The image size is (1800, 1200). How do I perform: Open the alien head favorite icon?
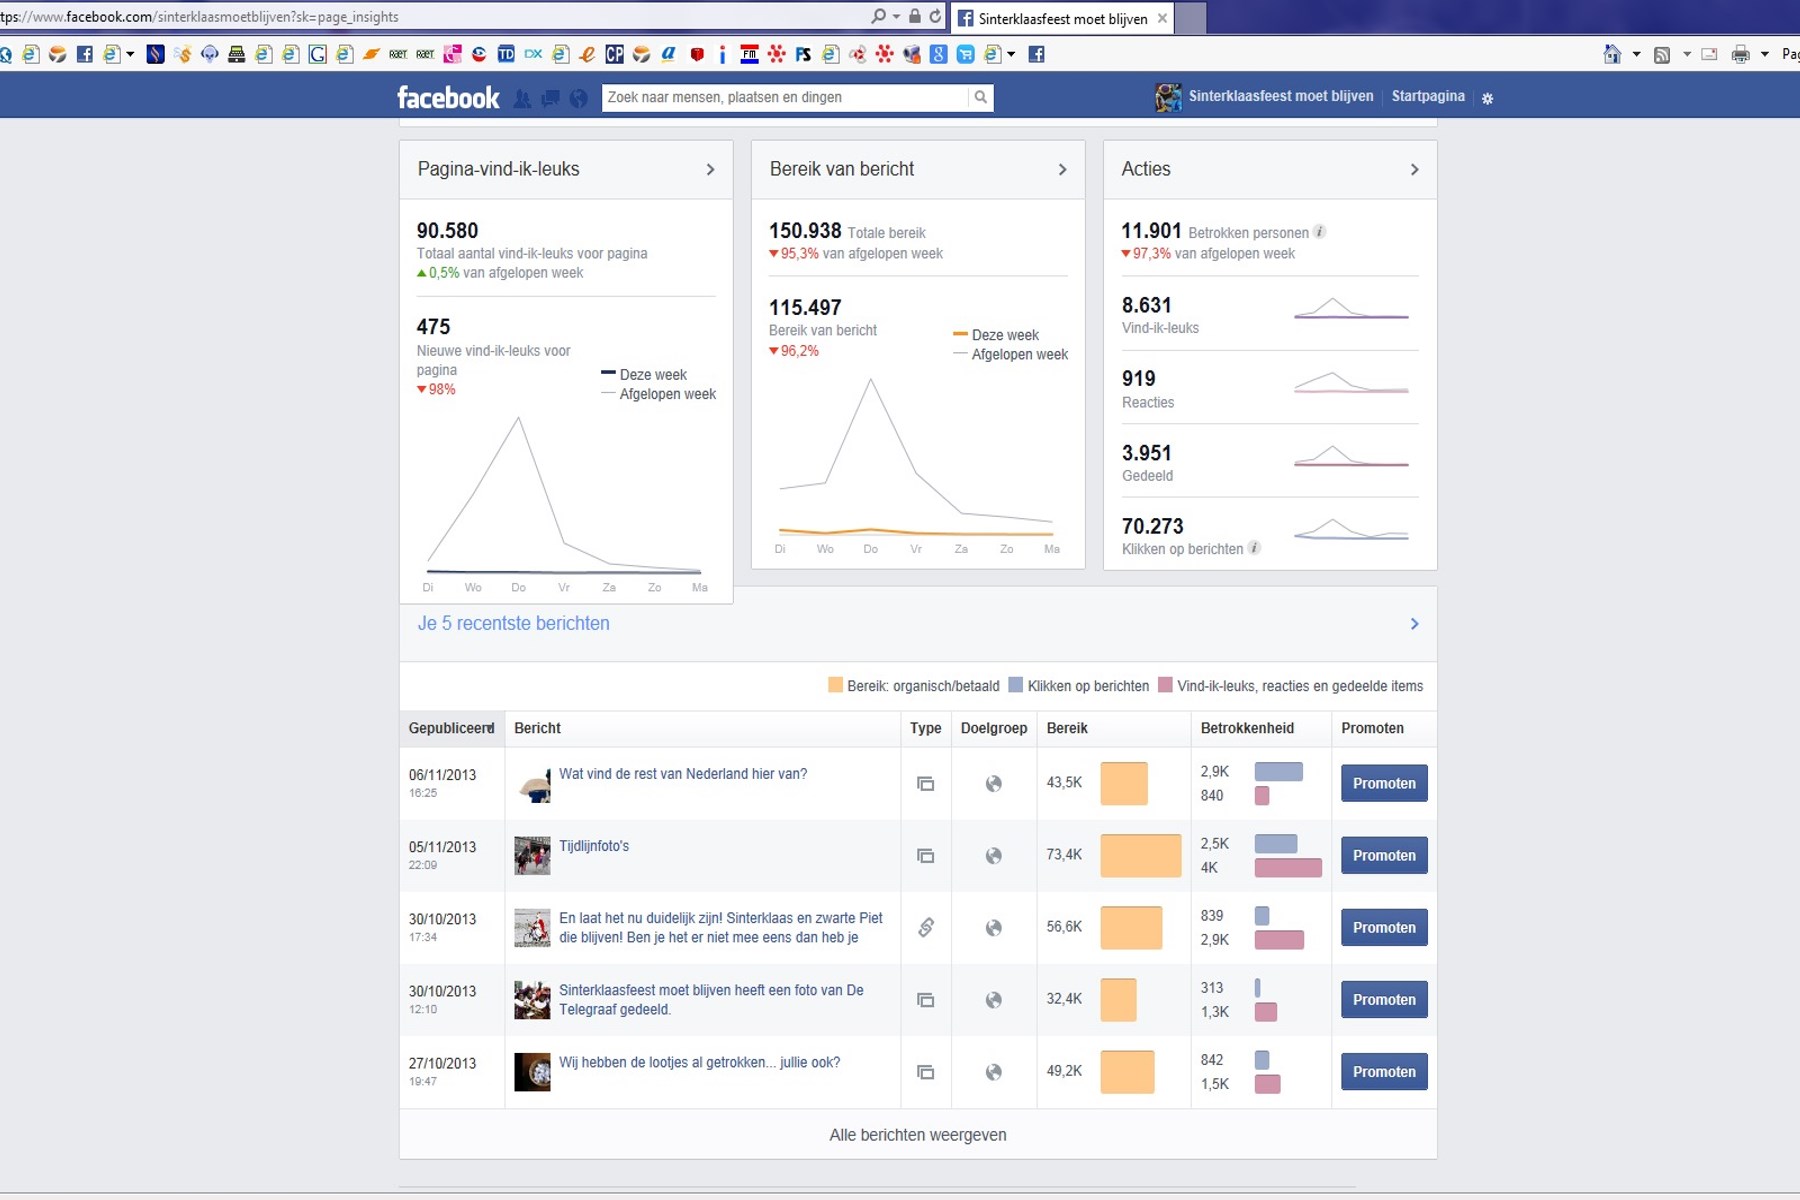coord(209,54)
